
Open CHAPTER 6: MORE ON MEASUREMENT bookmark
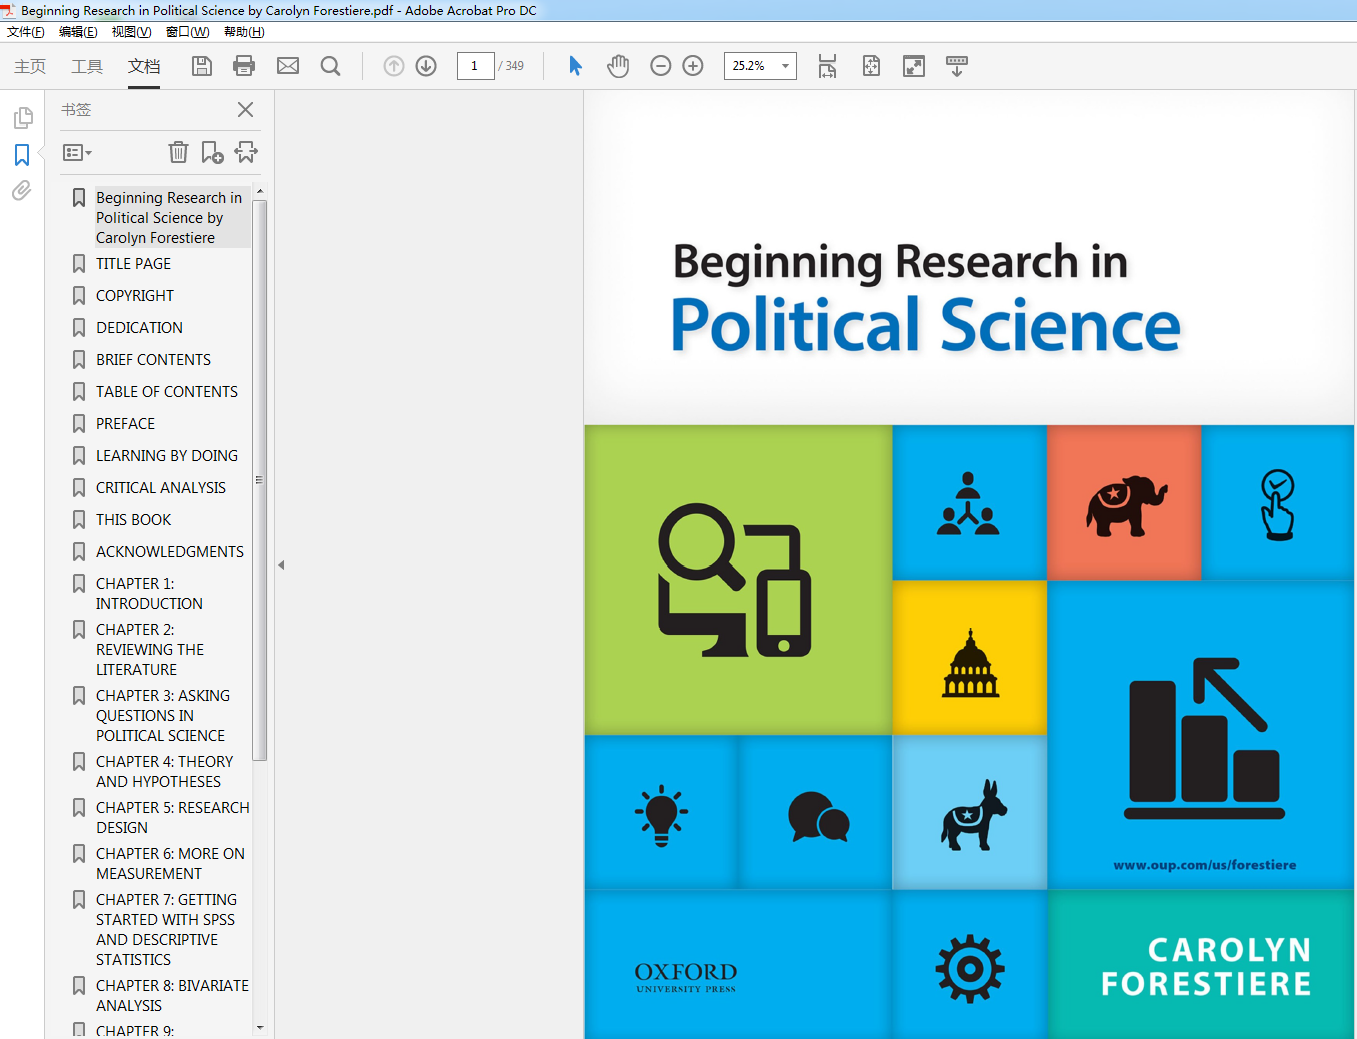coord(170,864)
